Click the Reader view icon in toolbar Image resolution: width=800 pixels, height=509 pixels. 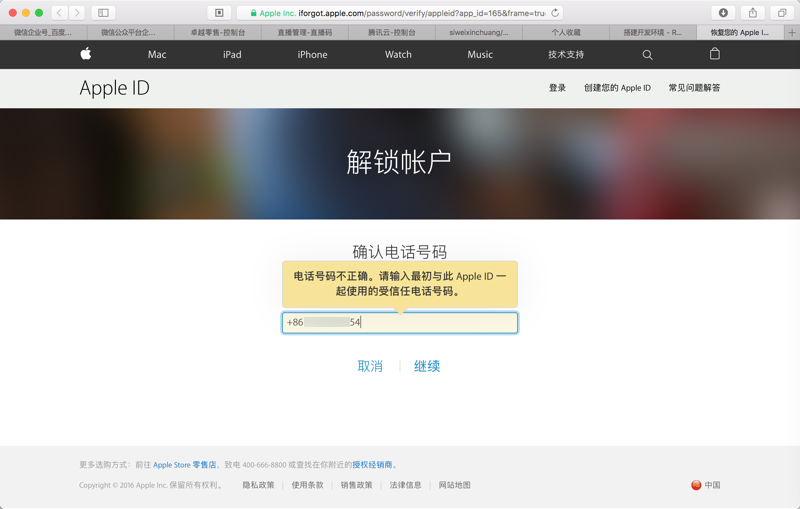219,13
